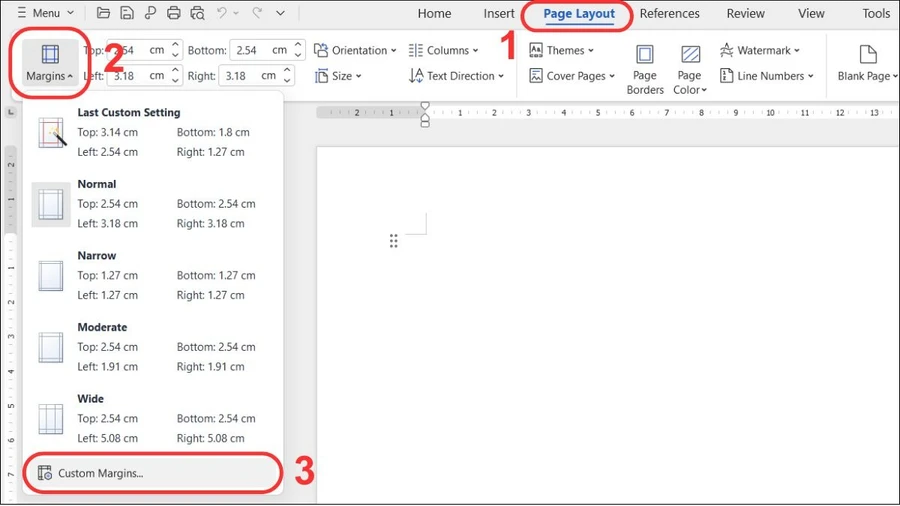This screenshot has height=506, width=900.
Task: Switch to the Insert tab
Action: tap(498, 13)
